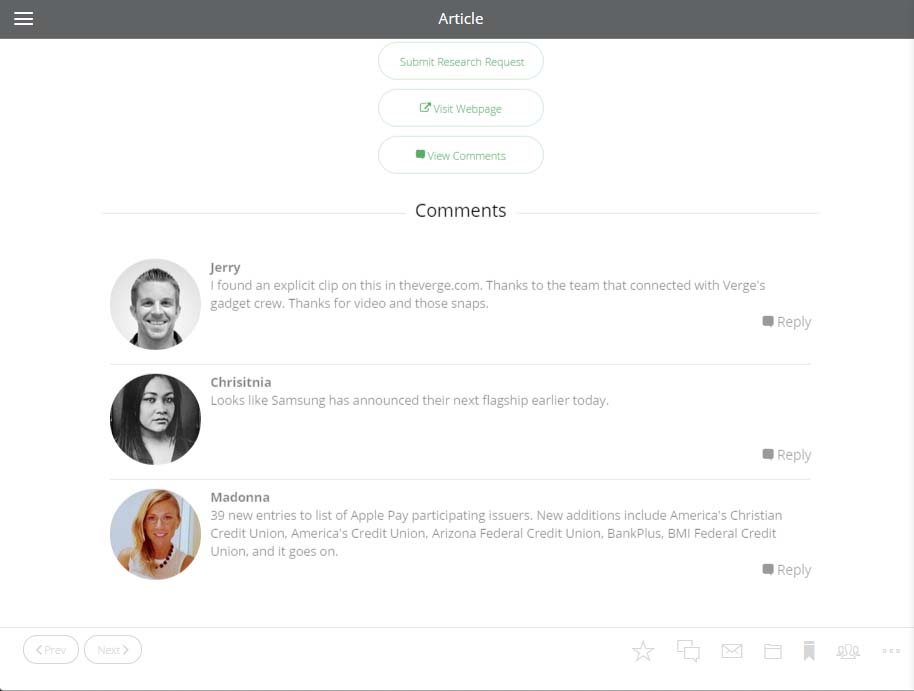Open the chat bubbles comment icon
Viewport: 914px width, 691px height.
[688, 651]
